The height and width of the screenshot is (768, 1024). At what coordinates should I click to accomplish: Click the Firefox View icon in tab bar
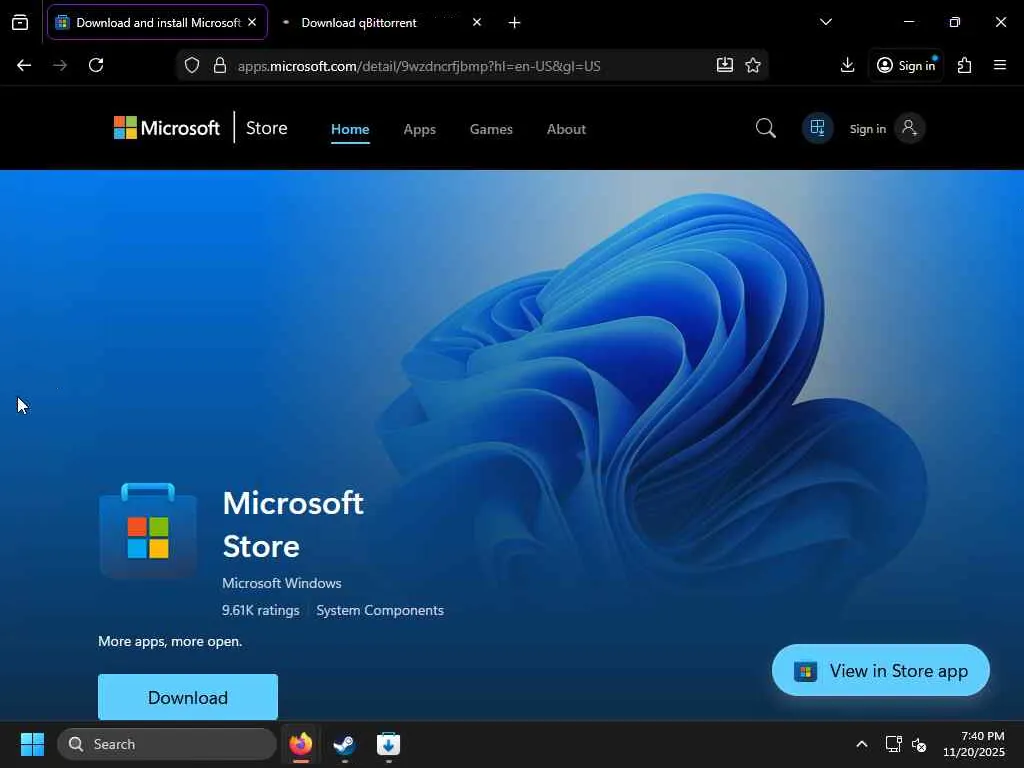point(20,23)
